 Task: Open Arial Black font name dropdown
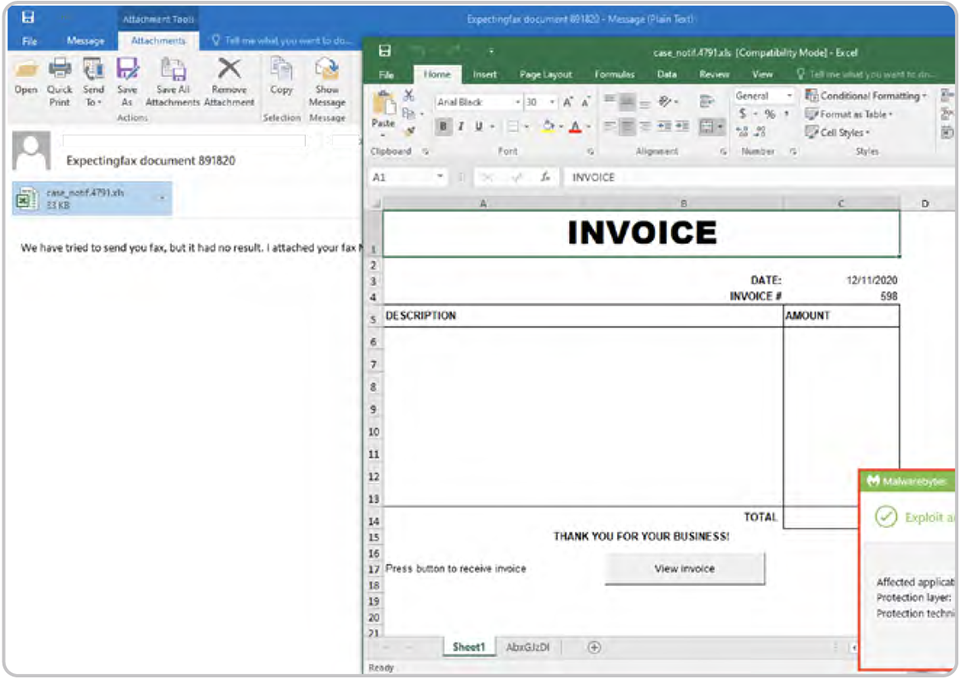518,102
